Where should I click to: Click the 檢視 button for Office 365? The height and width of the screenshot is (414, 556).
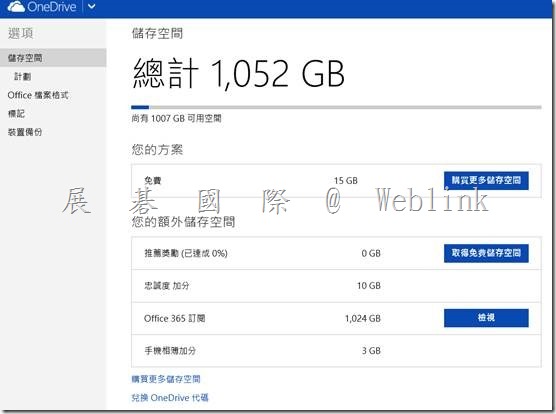pos(486,318)
